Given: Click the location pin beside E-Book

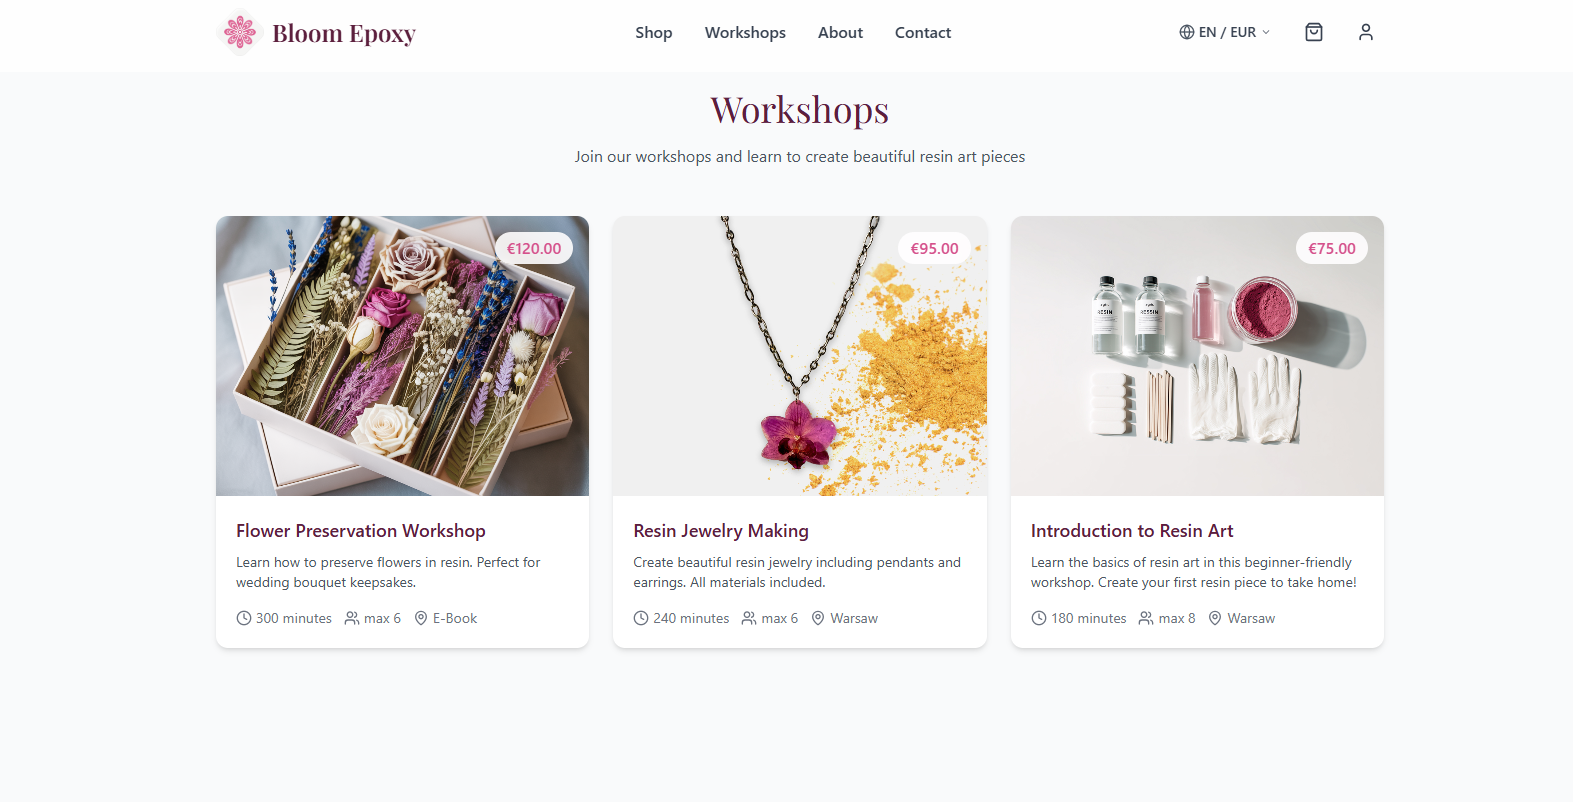Looking at the screenshot, I should (x=421, y=618).
